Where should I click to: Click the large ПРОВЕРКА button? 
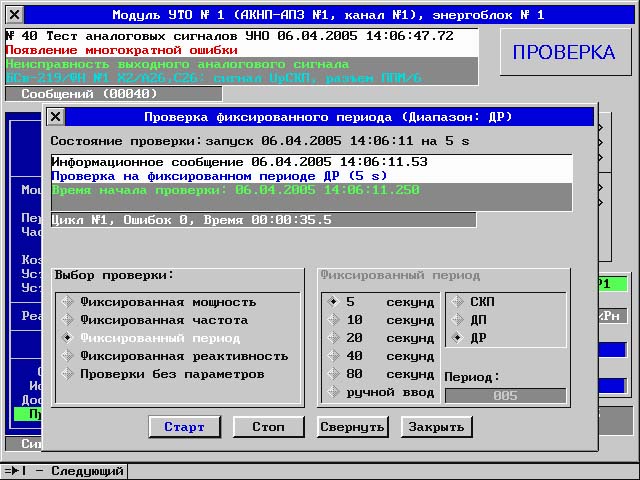[x=565, y=53]
